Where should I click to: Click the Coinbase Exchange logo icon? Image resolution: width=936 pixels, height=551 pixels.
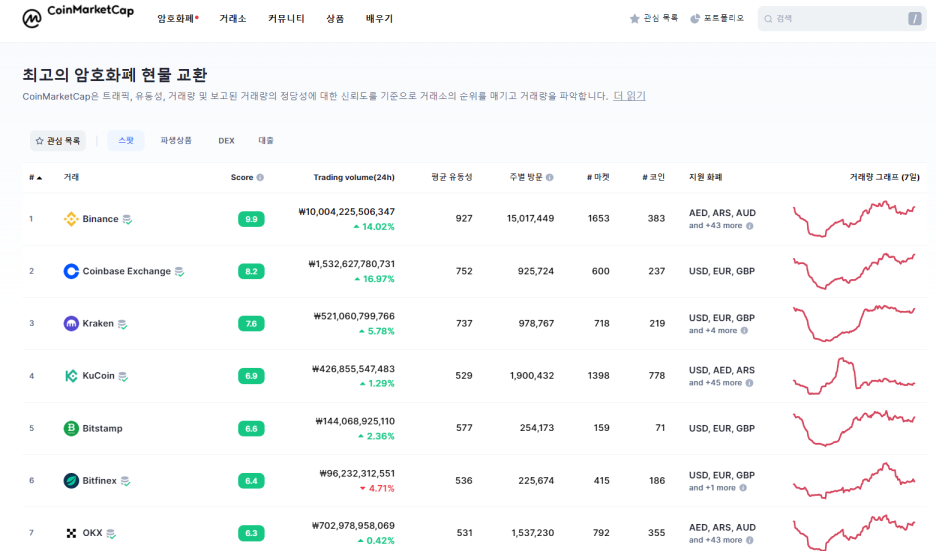[71, 271]
